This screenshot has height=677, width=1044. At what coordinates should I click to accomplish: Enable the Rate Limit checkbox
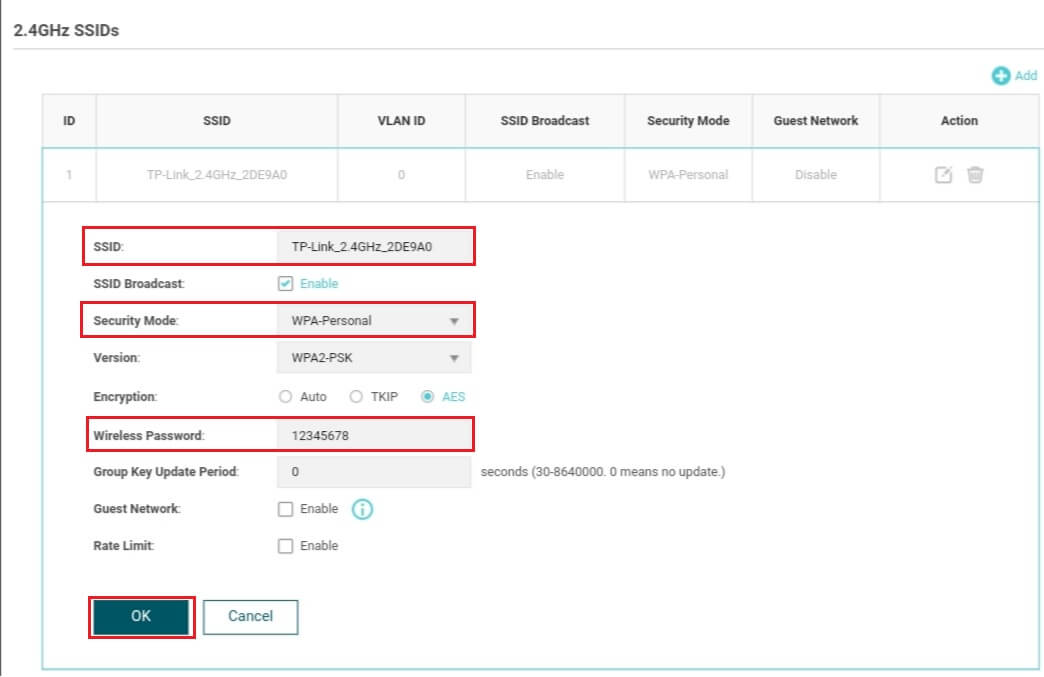[x=286, y=546]
